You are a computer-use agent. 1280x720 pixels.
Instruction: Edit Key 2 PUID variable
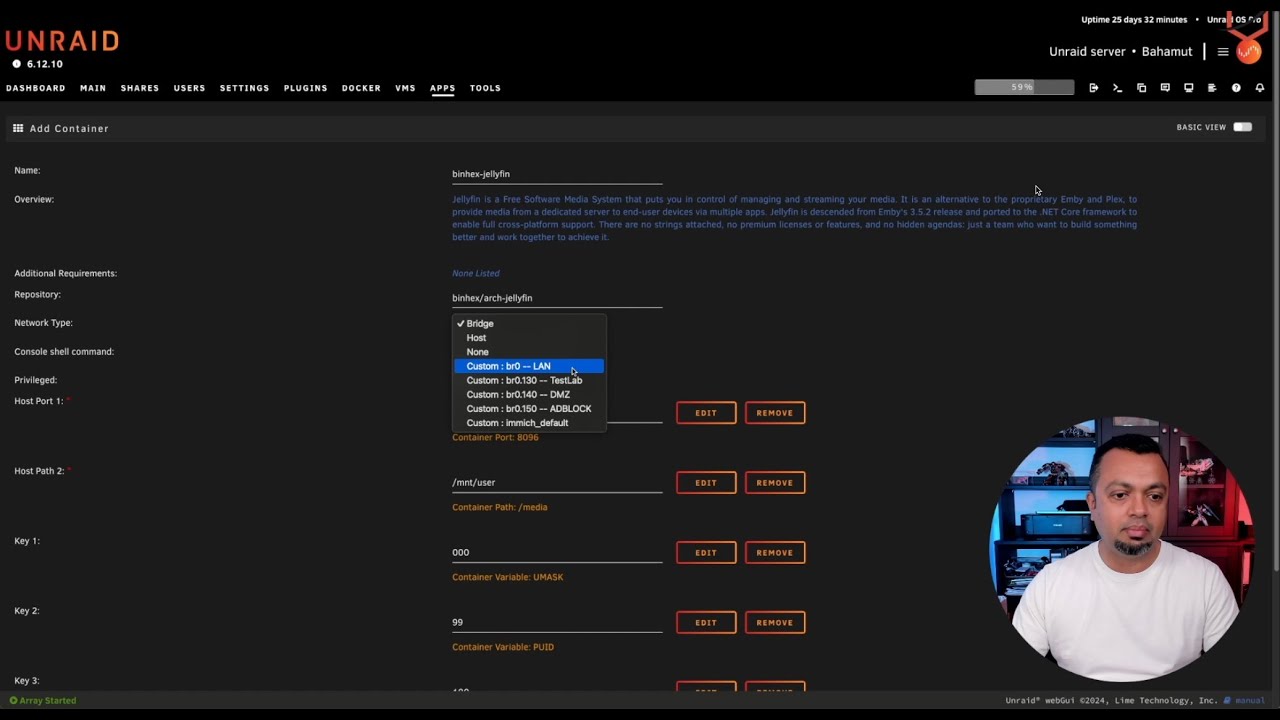706,623
